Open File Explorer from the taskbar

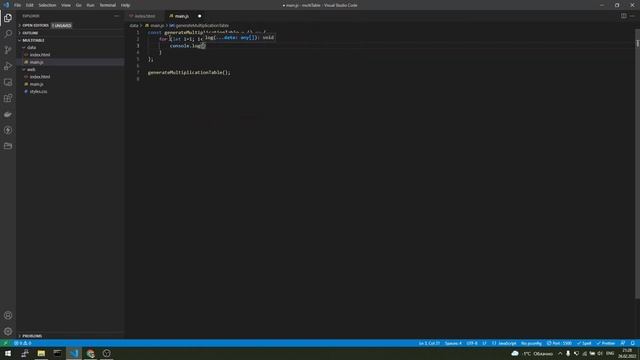(41, 353)
